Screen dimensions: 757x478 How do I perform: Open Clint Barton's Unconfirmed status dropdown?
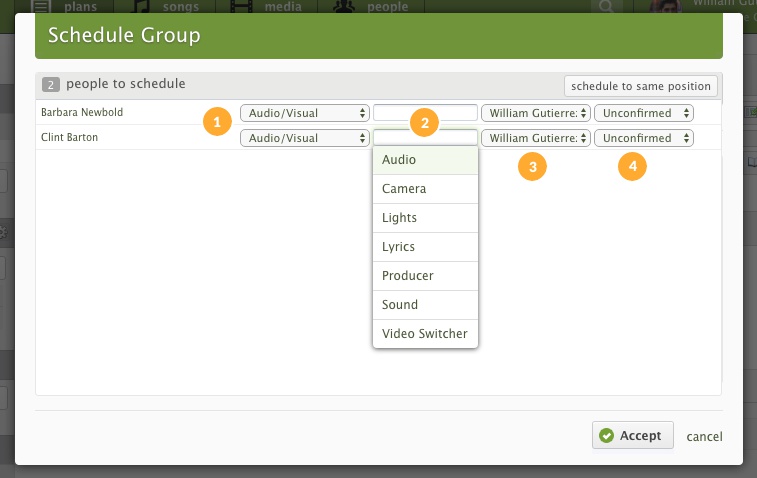pos(644,138)
